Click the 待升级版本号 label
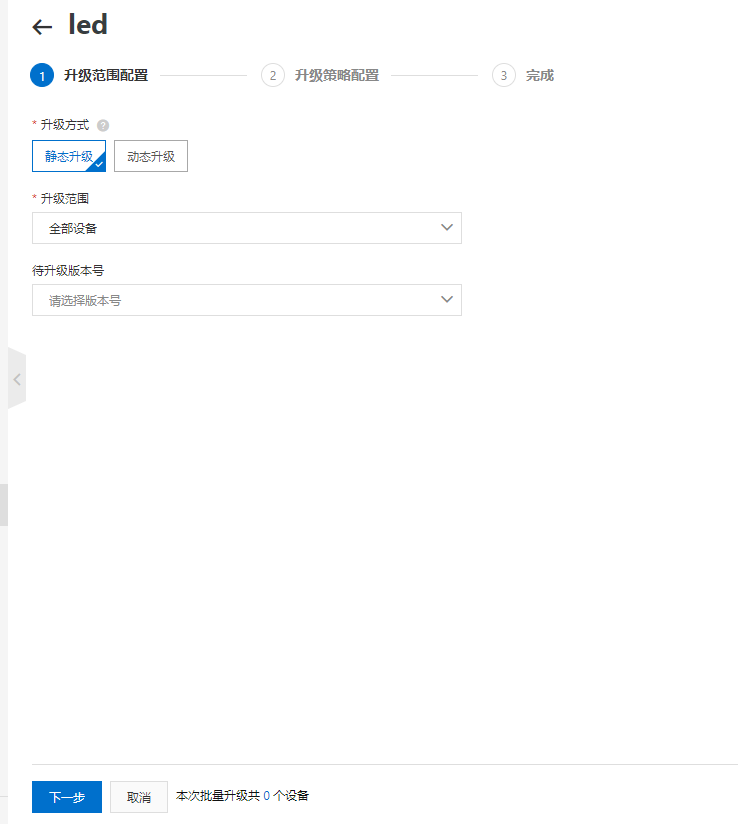This screenshot has width=738, height=824. point(68,271)
